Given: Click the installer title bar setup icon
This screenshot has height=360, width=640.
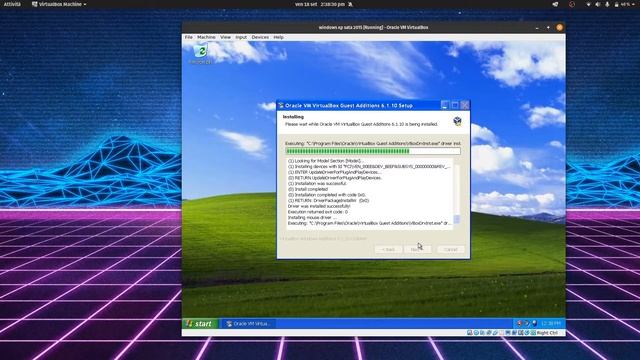Looking at the screenshot, I should (x=281, y=106).
